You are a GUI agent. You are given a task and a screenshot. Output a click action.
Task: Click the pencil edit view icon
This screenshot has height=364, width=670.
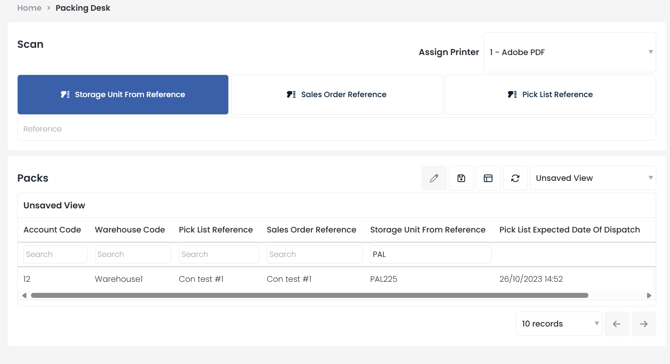tap(434, 178)
